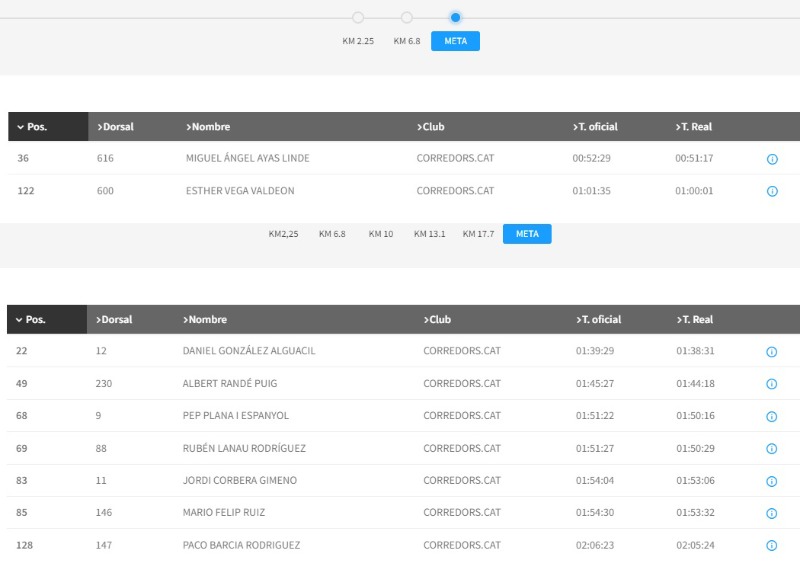Switch to KM 10 checkpoint tab
The height and width of the screenshot is (575, 800).
point(381,234)
